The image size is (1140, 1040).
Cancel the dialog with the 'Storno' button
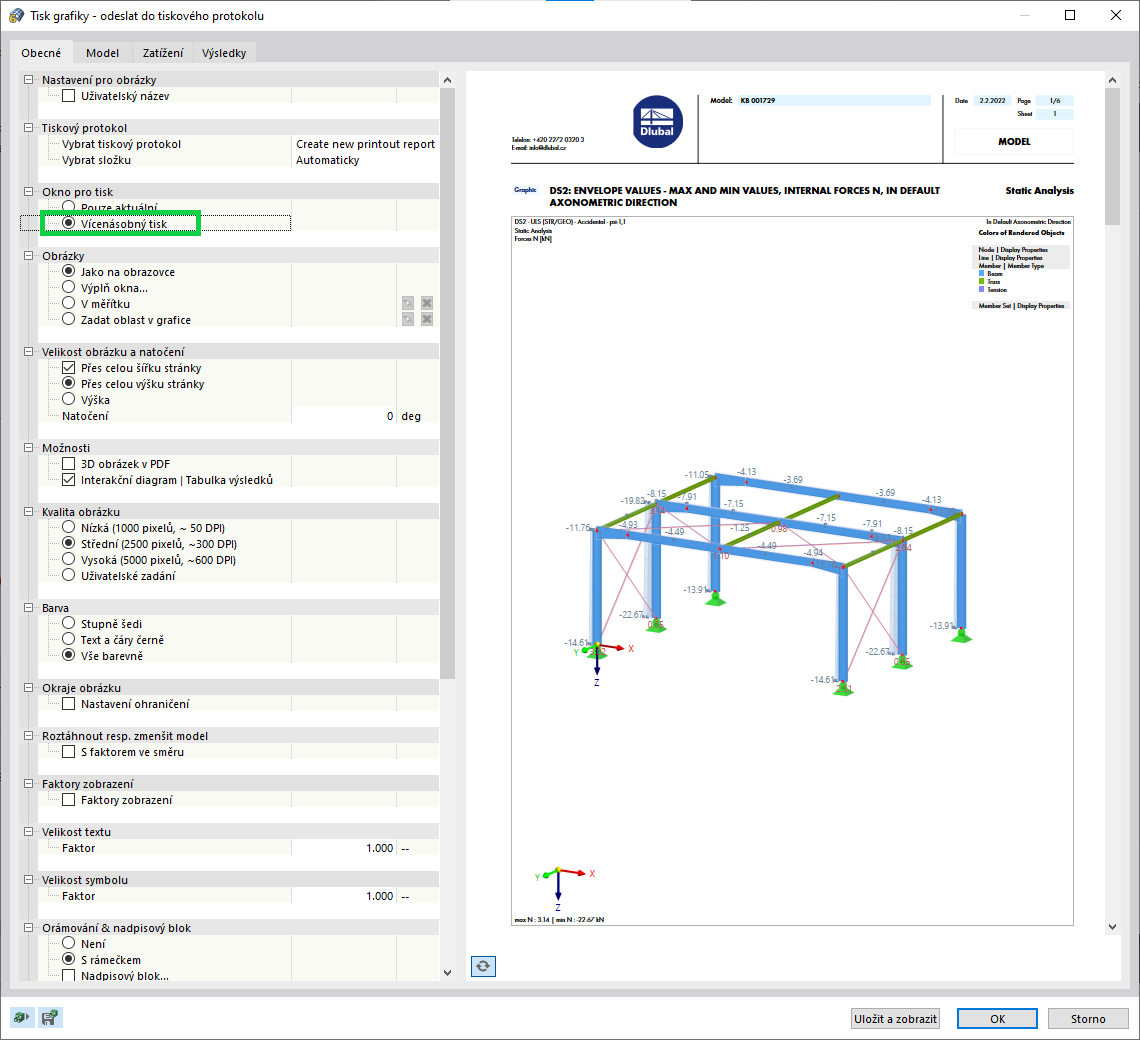click(x=1088, y=1019)
